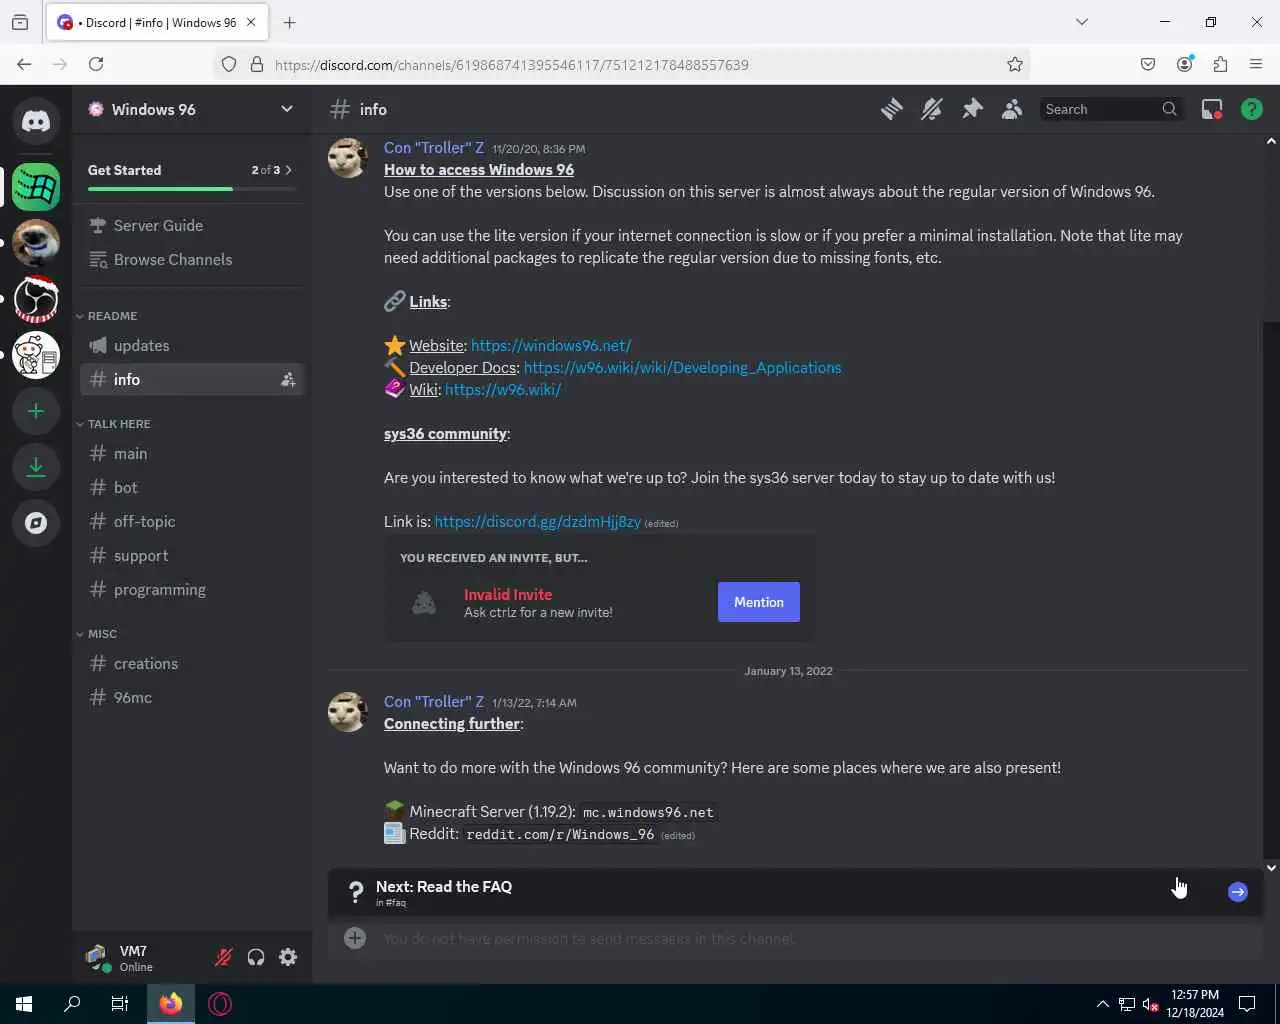Open Firefox account profile icon
Image resolution: width=1280 pixels, height=1024 pixels.
[1185, 64]
